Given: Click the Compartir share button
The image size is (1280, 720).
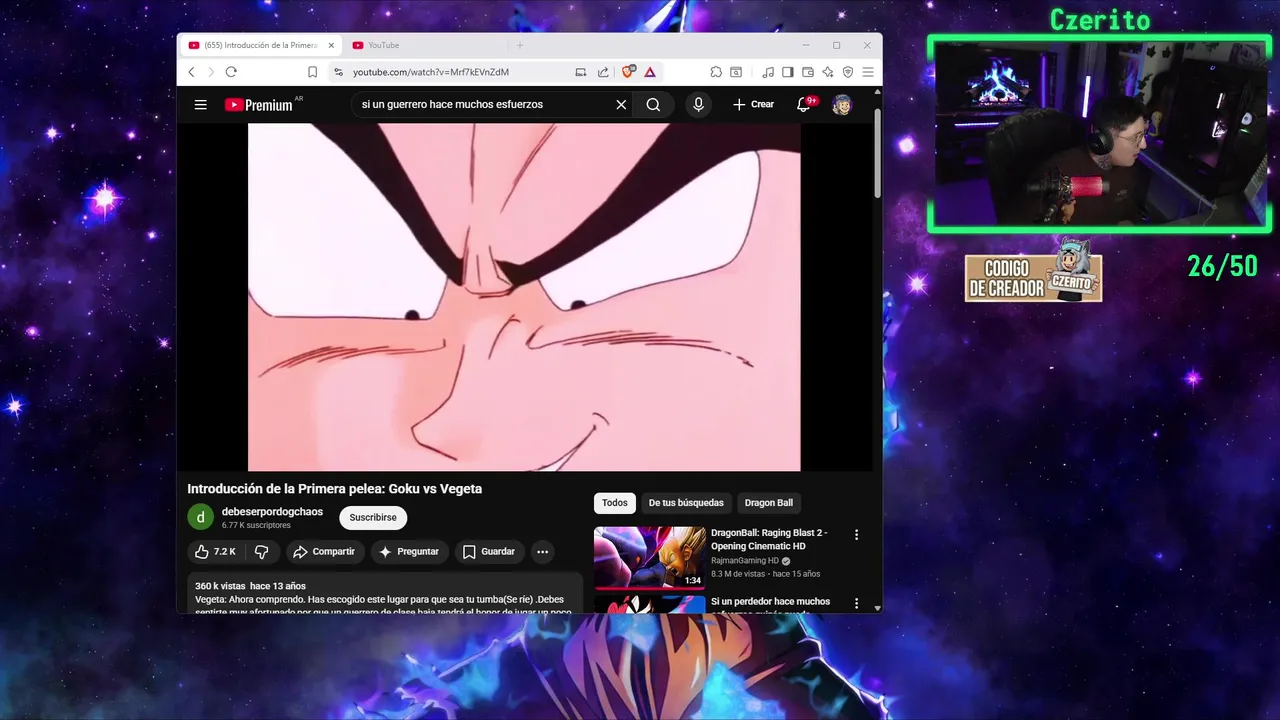Looking at the screenshot, I should 323,552.
